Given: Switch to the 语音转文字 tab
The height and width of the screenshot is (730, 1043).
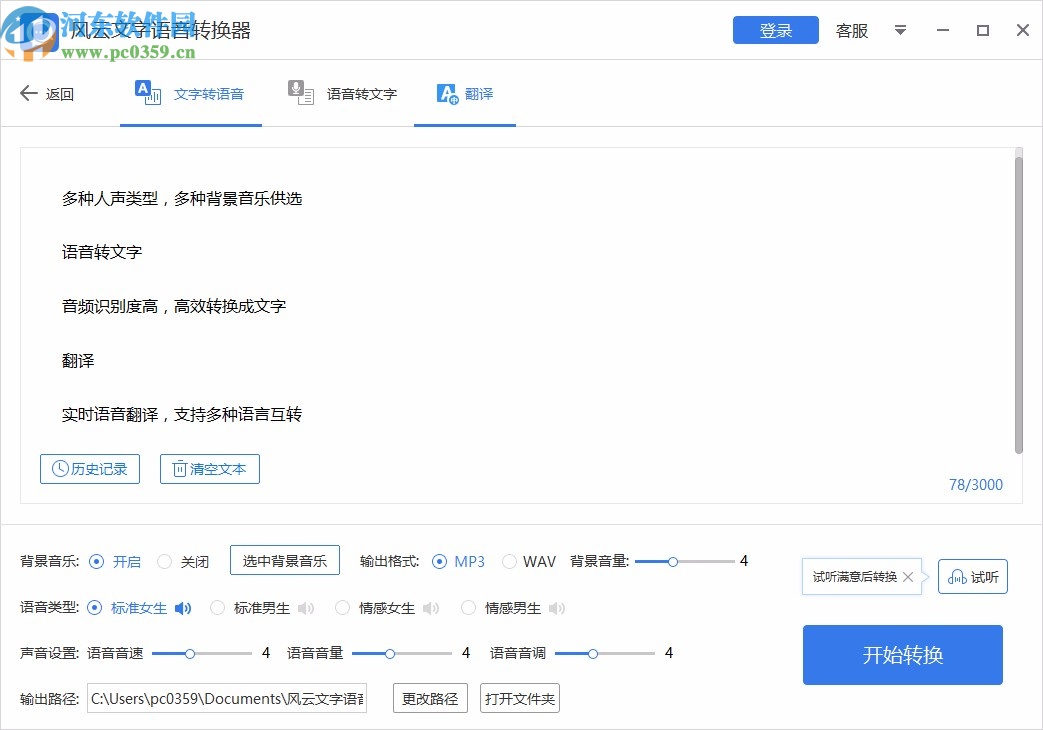Looking at the screenshot, I should [342, 93].
